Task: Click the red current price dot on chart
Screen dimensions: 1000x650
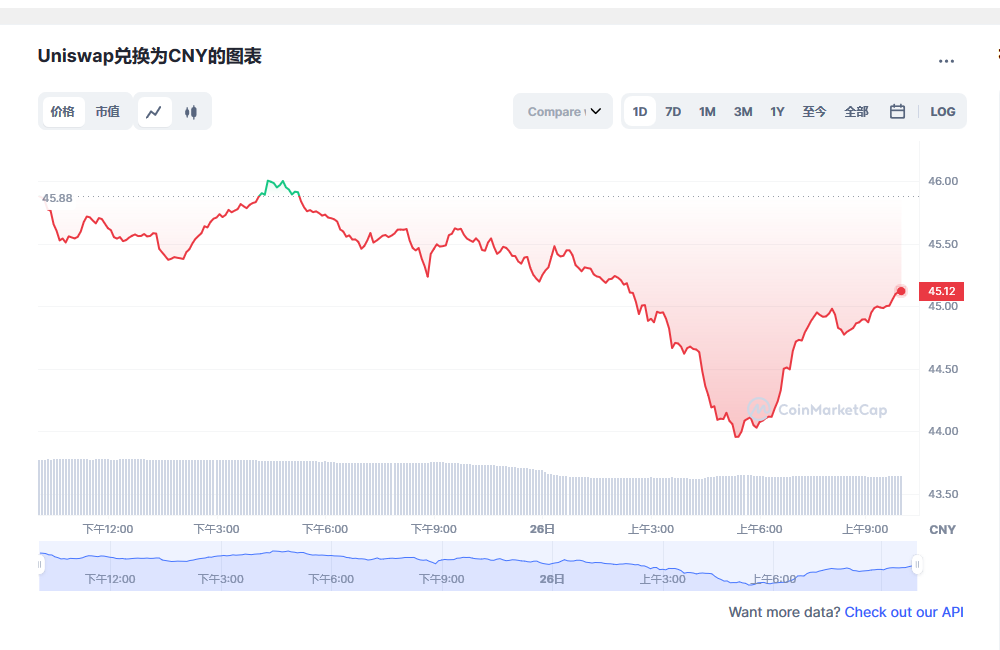Action: 901,291
